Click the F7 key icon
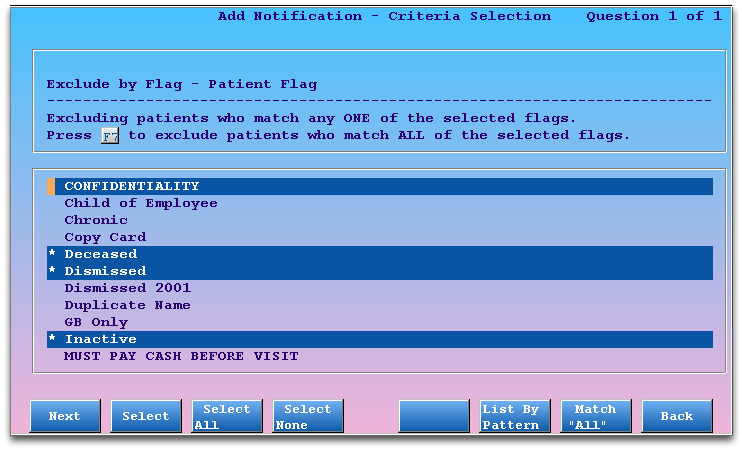Image resolution: width=742 pixels, height=449 pixels. 110,136
